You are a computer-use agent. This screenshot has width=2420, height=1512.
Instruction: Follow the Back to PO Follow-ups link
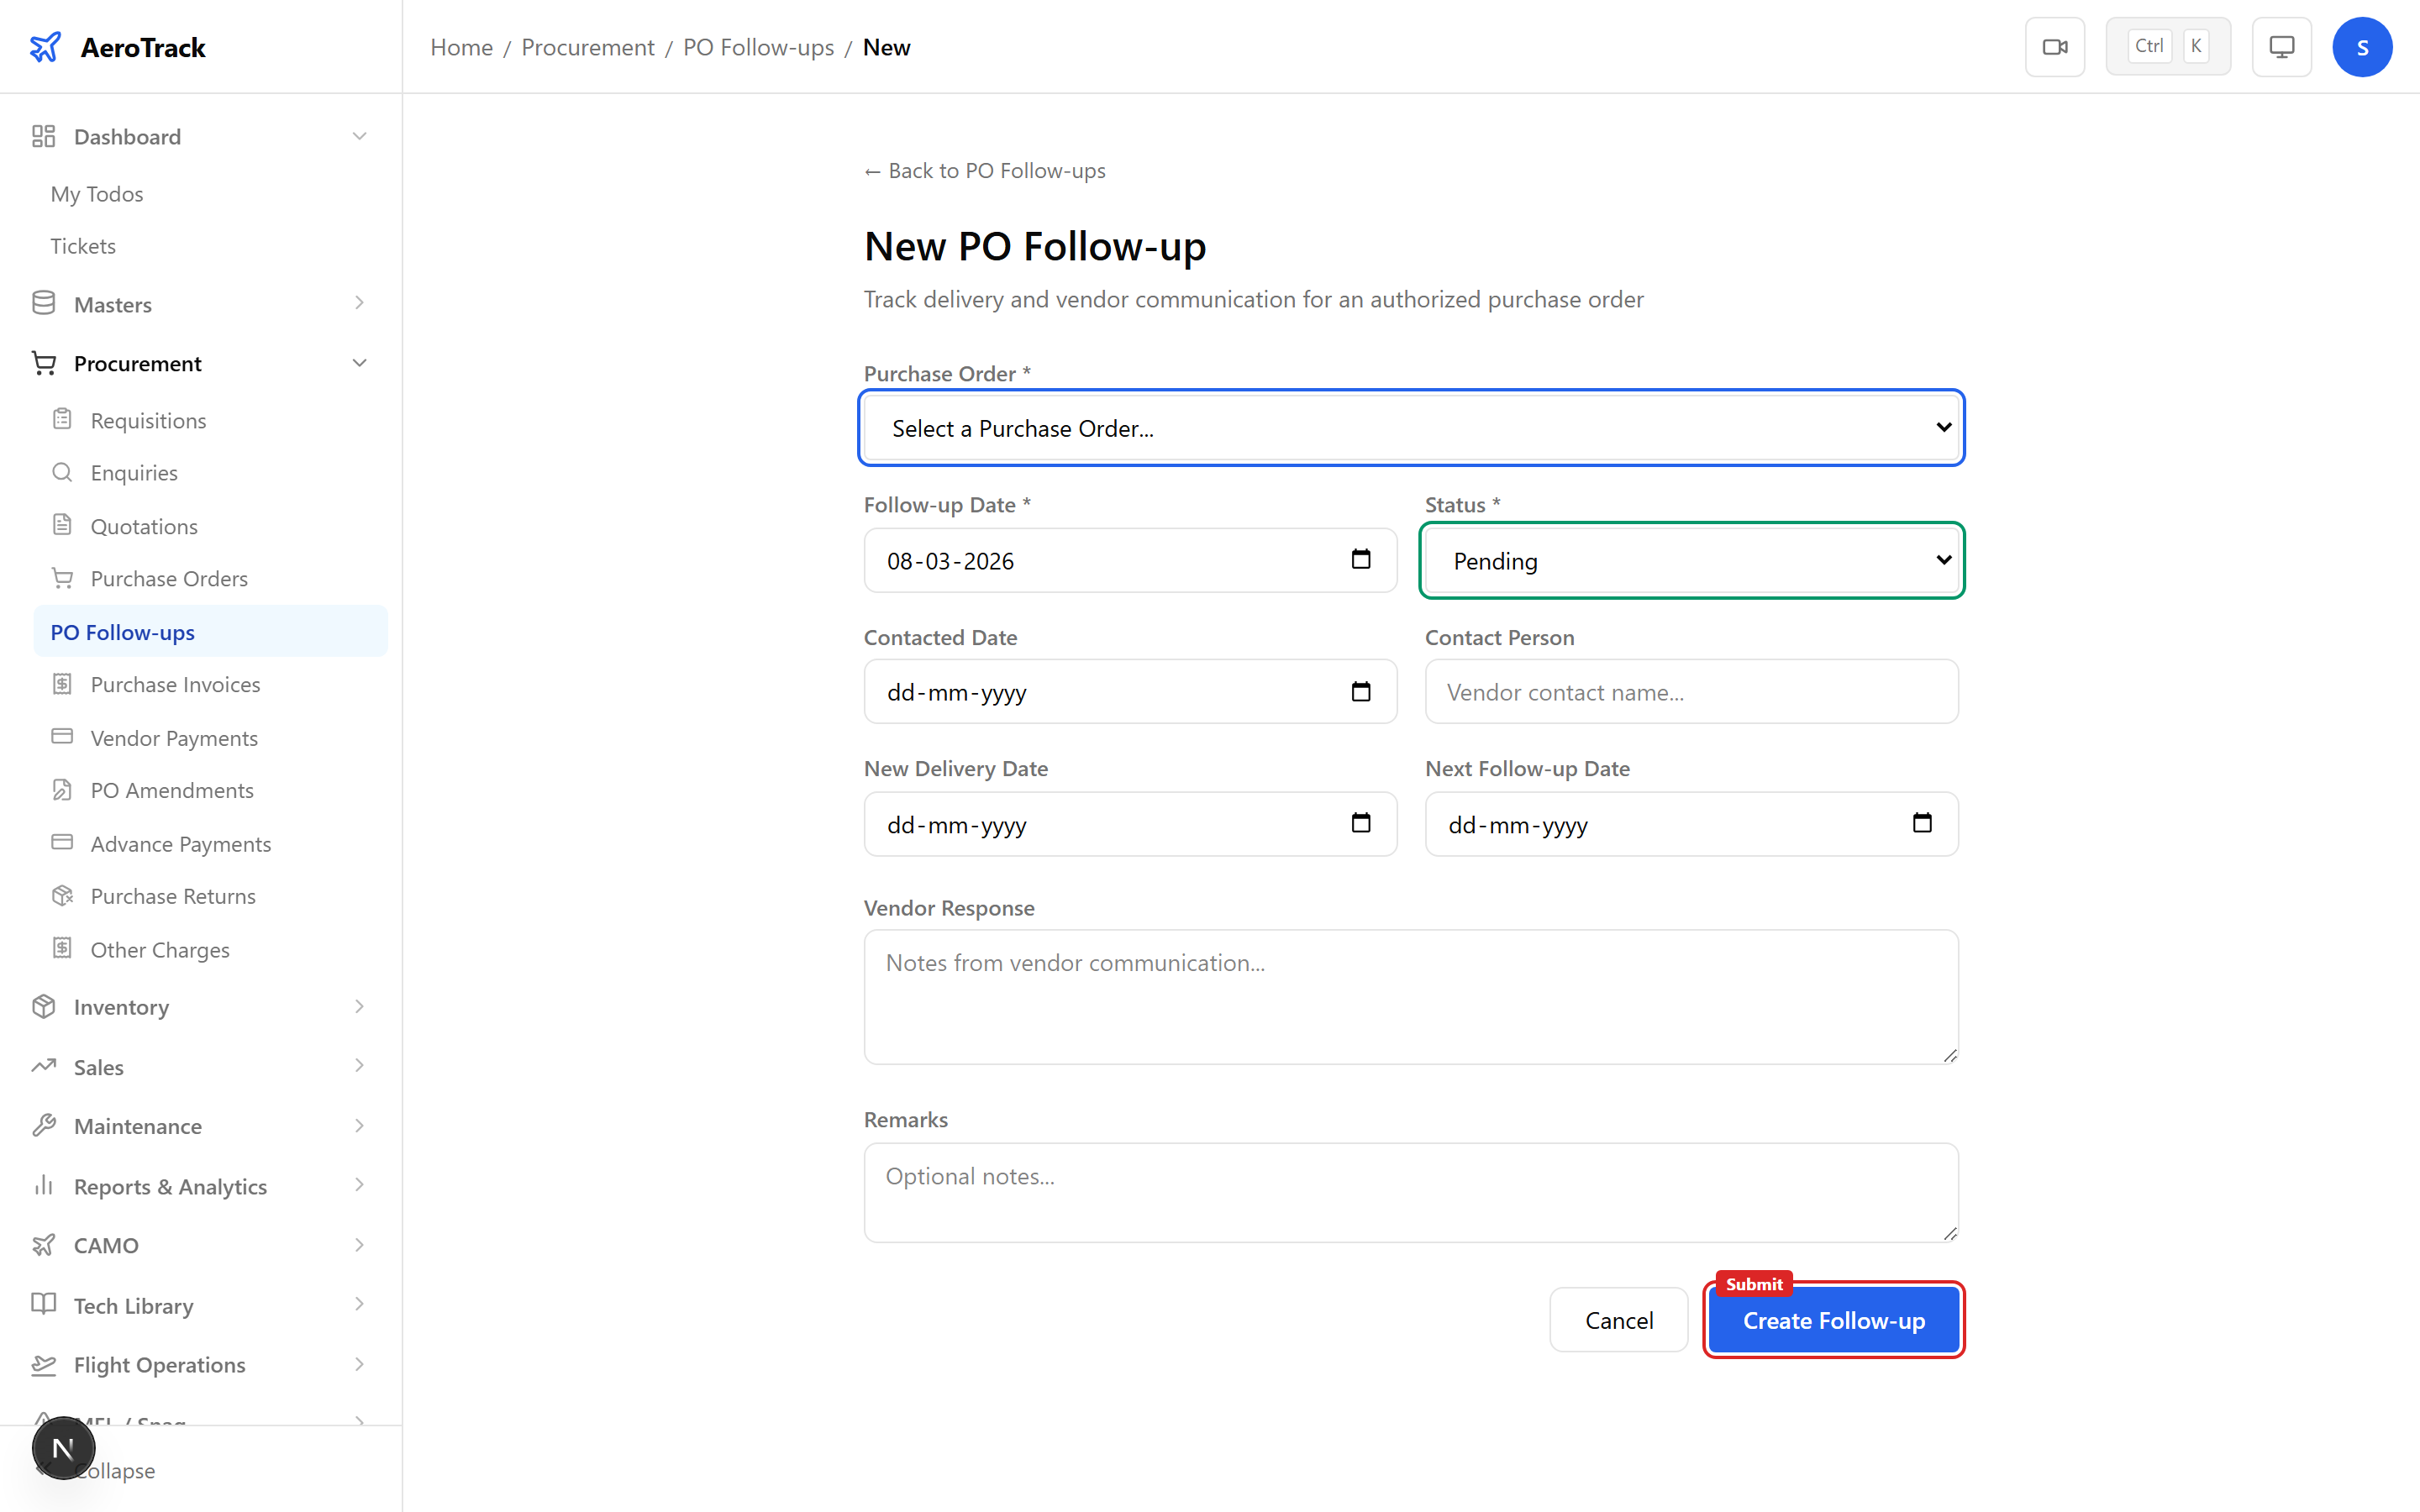pyautogui.click(x=984, y=170)
